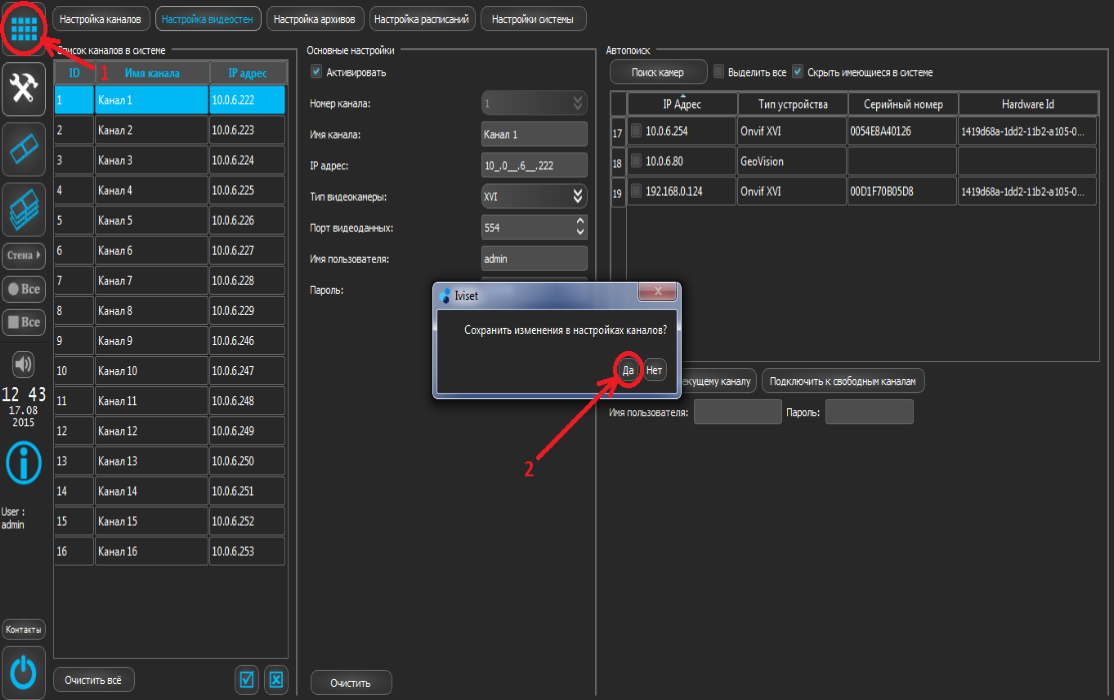Click the Порт видеоданных spinner arrows
This screenshot has height=700, width=1114.
[580, 227]
